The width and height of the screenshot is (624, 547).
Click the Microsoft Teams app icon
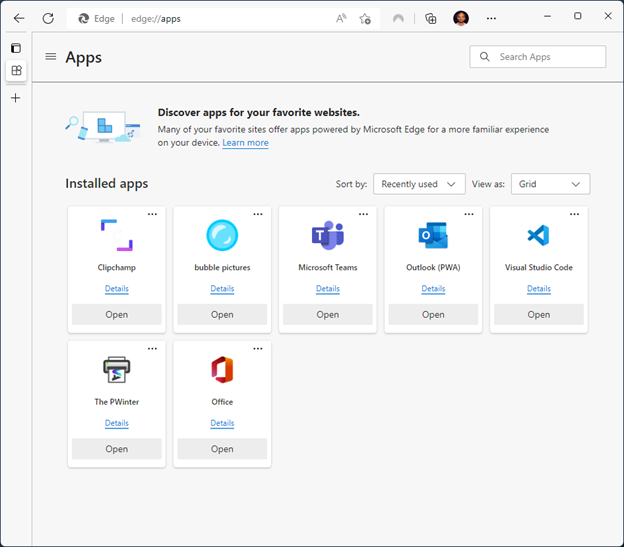(327, 235)
